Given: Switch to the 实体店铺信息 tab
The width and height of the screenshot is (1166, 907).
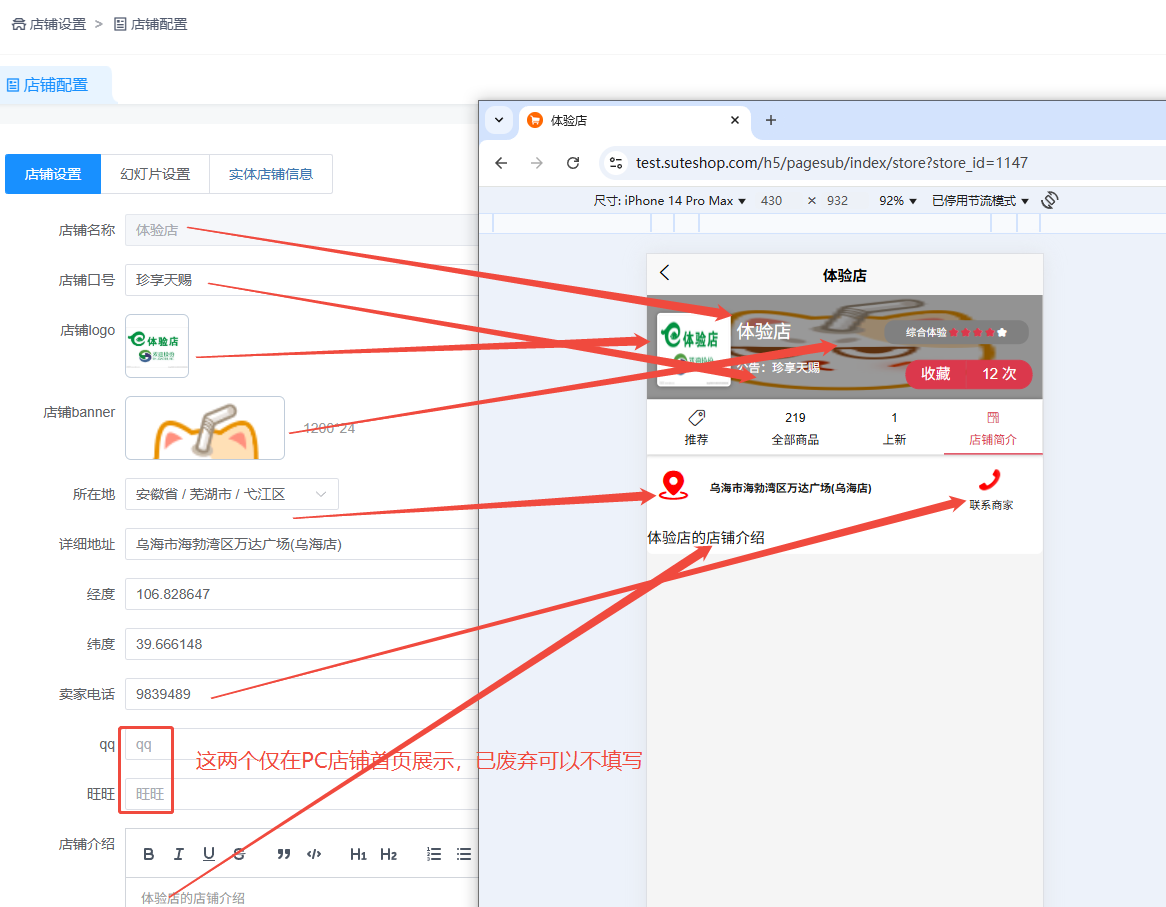Looking at the screenshot, I should (x=271, y=174).
